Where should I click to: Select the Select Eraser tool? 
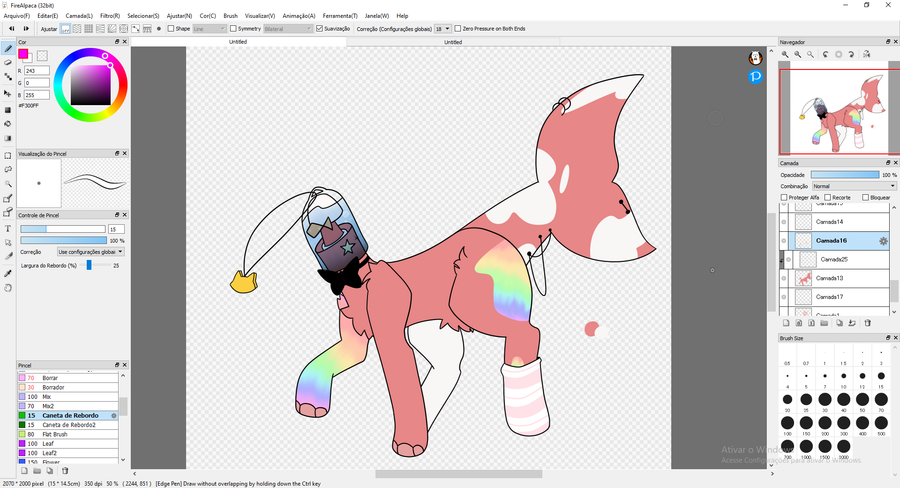click(8, 212)
